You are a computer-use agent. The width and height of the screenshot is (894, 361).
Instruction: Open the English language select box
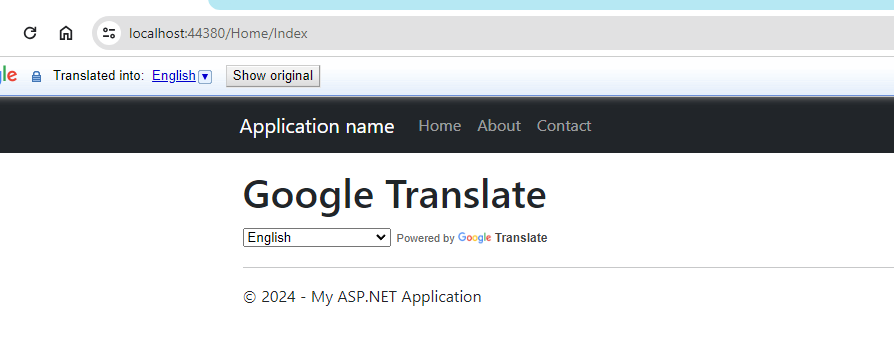coord(317,238)
